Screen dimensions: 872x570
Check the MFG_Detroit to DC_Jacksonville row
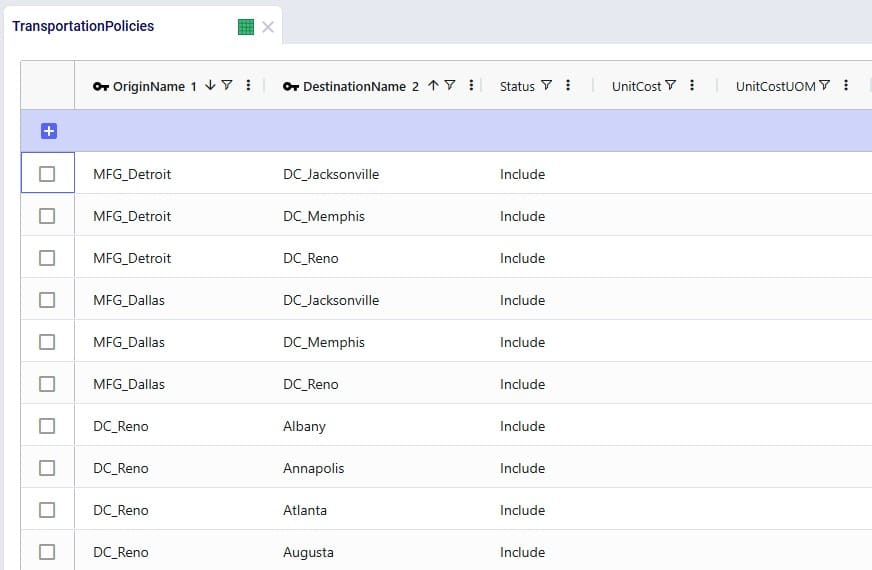pyautogui.click(x=47, y=174)
